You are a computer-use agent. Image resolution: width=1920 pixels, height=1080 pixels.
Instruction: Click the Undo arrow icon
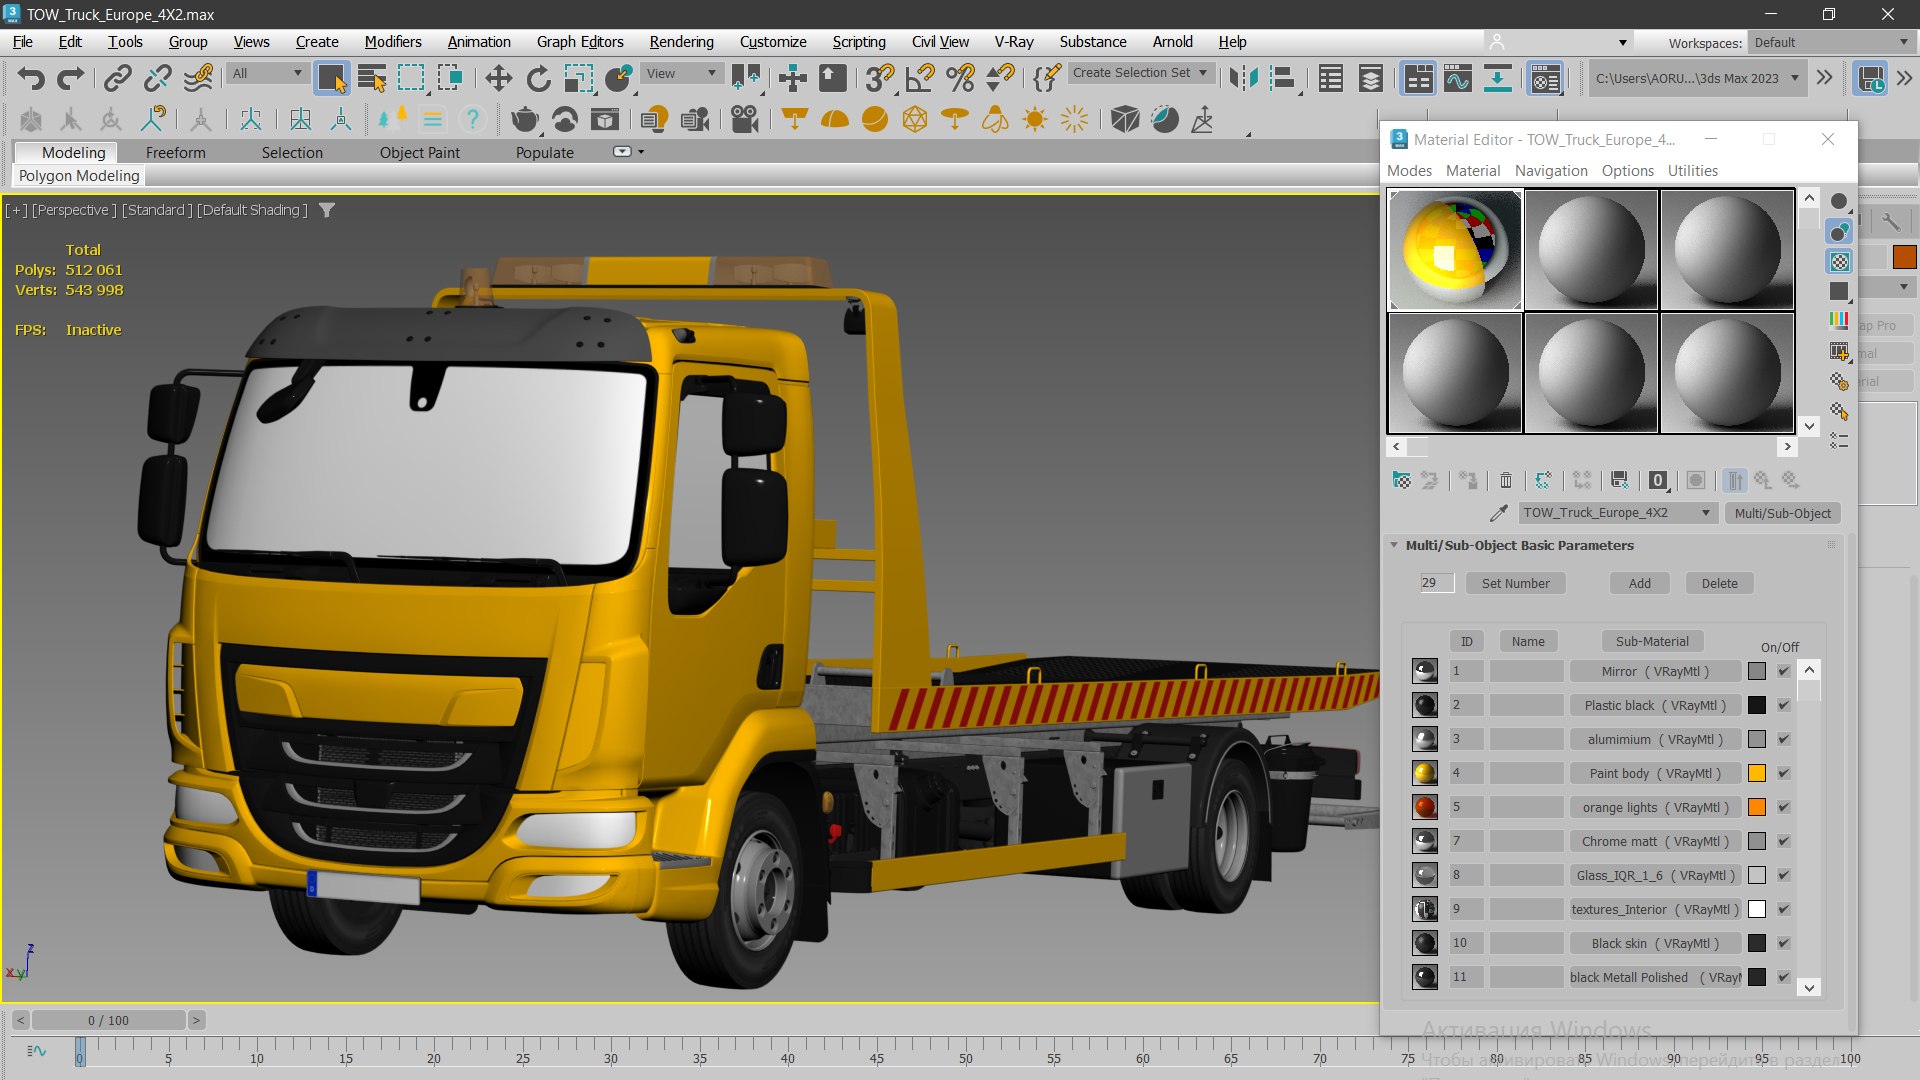pyautogui.click(x=31, y=78)
